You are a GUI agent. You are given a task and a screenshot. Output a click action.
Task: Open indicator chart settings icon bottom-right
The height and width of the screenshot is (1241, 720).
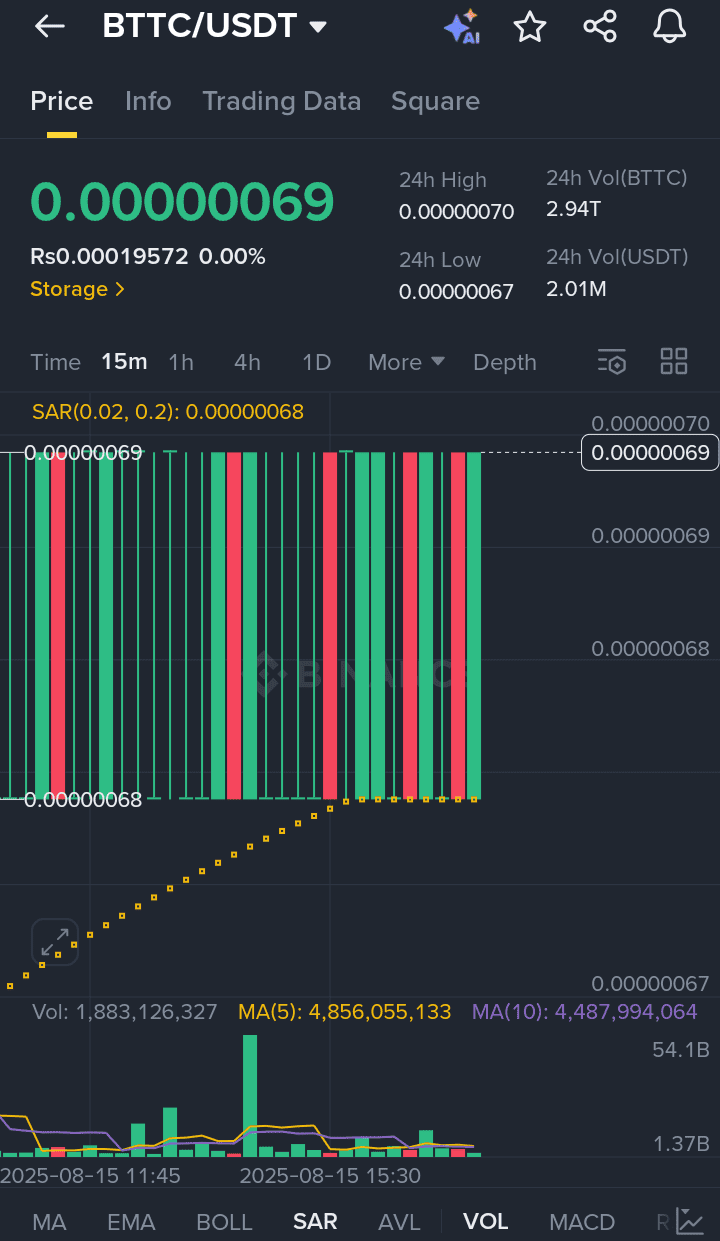pyautogui.click(x=689, y=1221)
